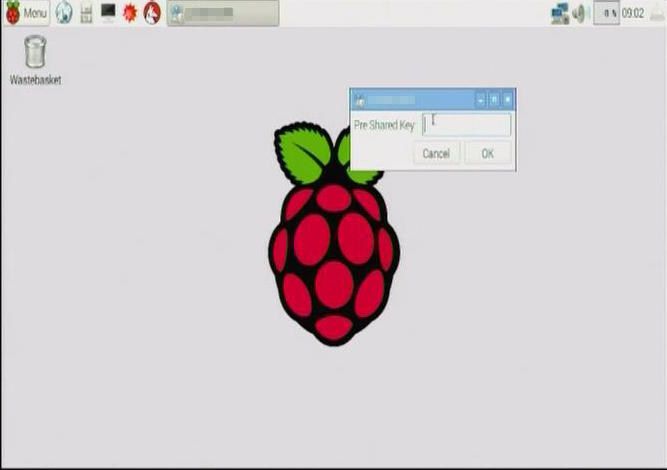Maximize the Pre Shared Key dialog
Image resolution: width=667 pixels, height=470 pixels.
(494, 100)
